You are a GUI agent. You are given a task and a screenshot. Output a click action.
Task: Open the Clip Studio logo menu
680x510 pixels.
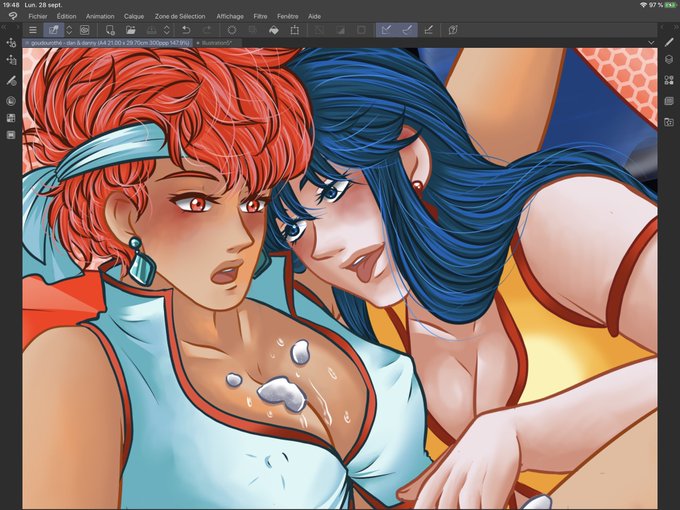click(x=13, y=16)
